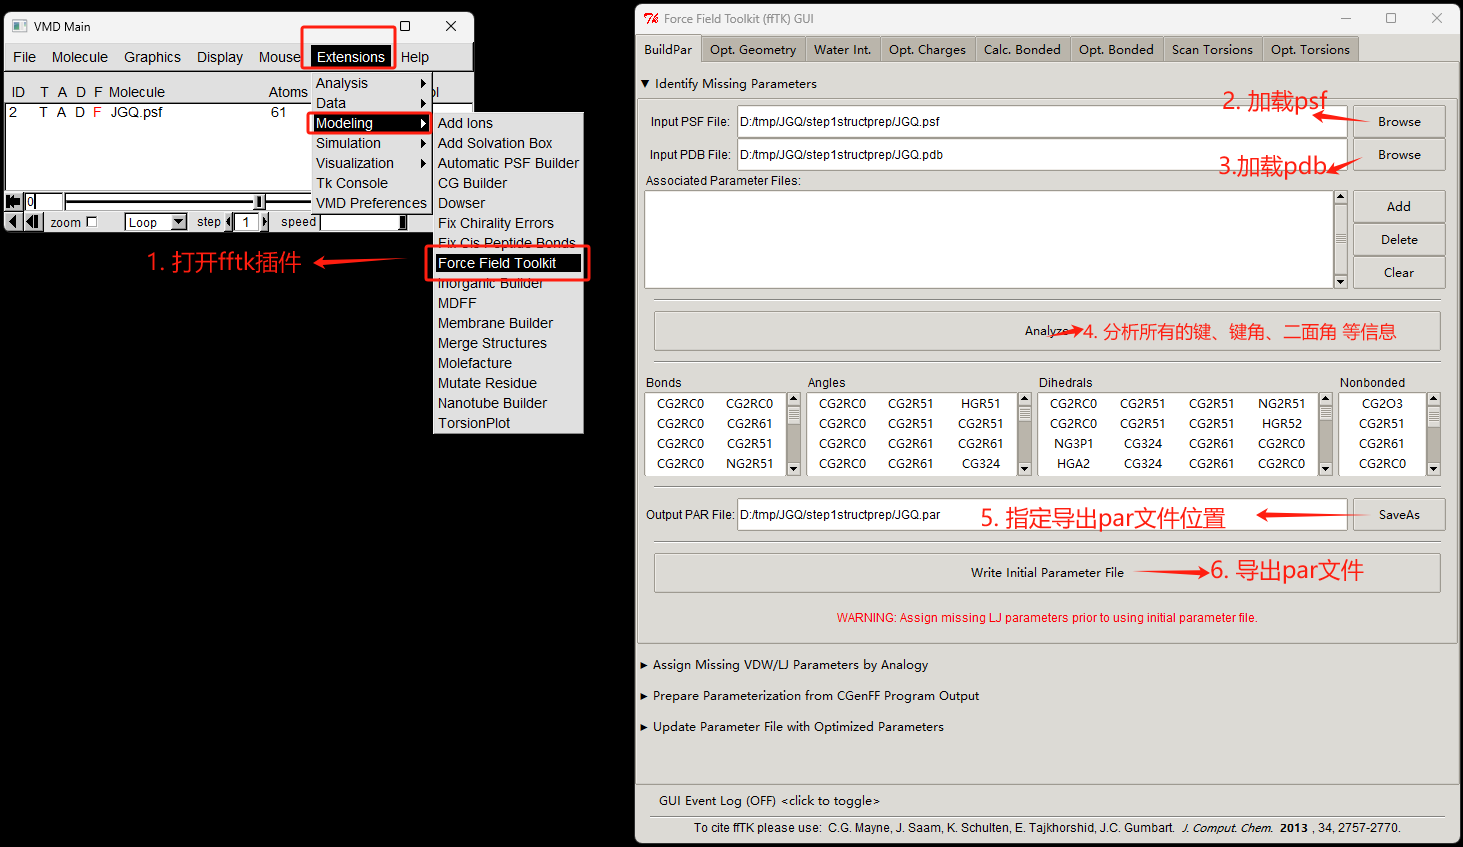The height and width of the screenshot is (847, 1463).
Task: Open the Molecule menu in VMD Main
Action: click(x=80, y=57)
